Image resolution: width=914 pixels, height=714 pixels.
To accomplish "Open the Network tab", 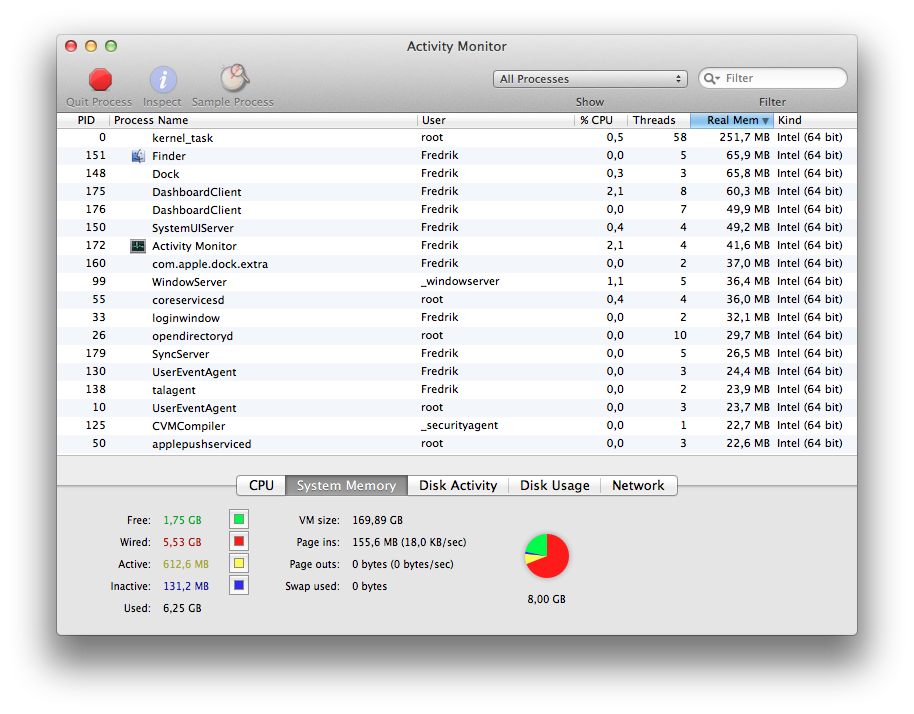I will tap(638, 486).
